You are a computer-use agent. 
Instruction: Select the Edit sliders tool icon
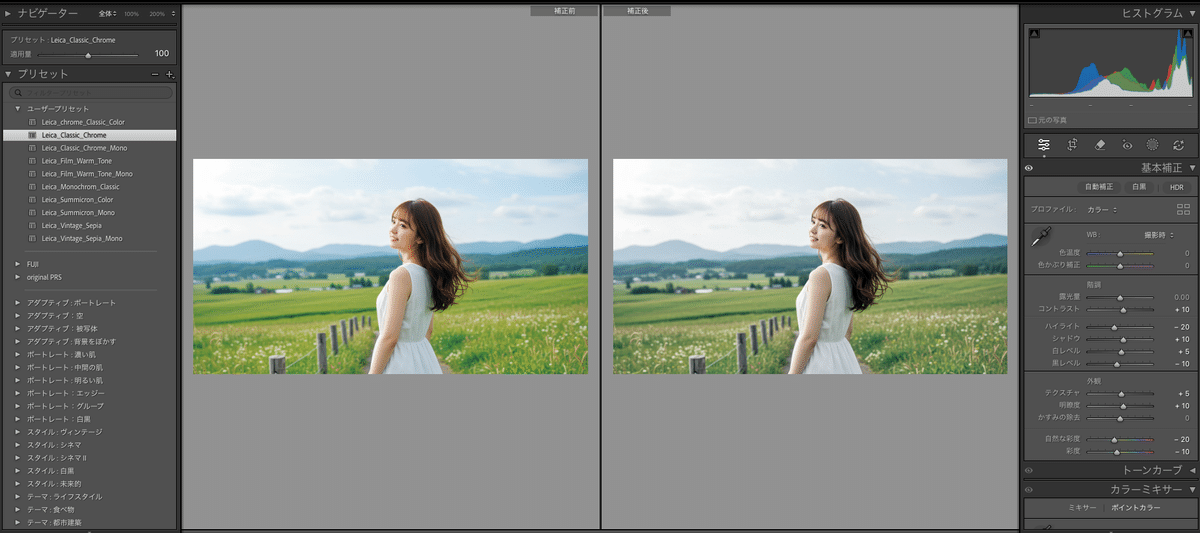(x=1044, y=145)
